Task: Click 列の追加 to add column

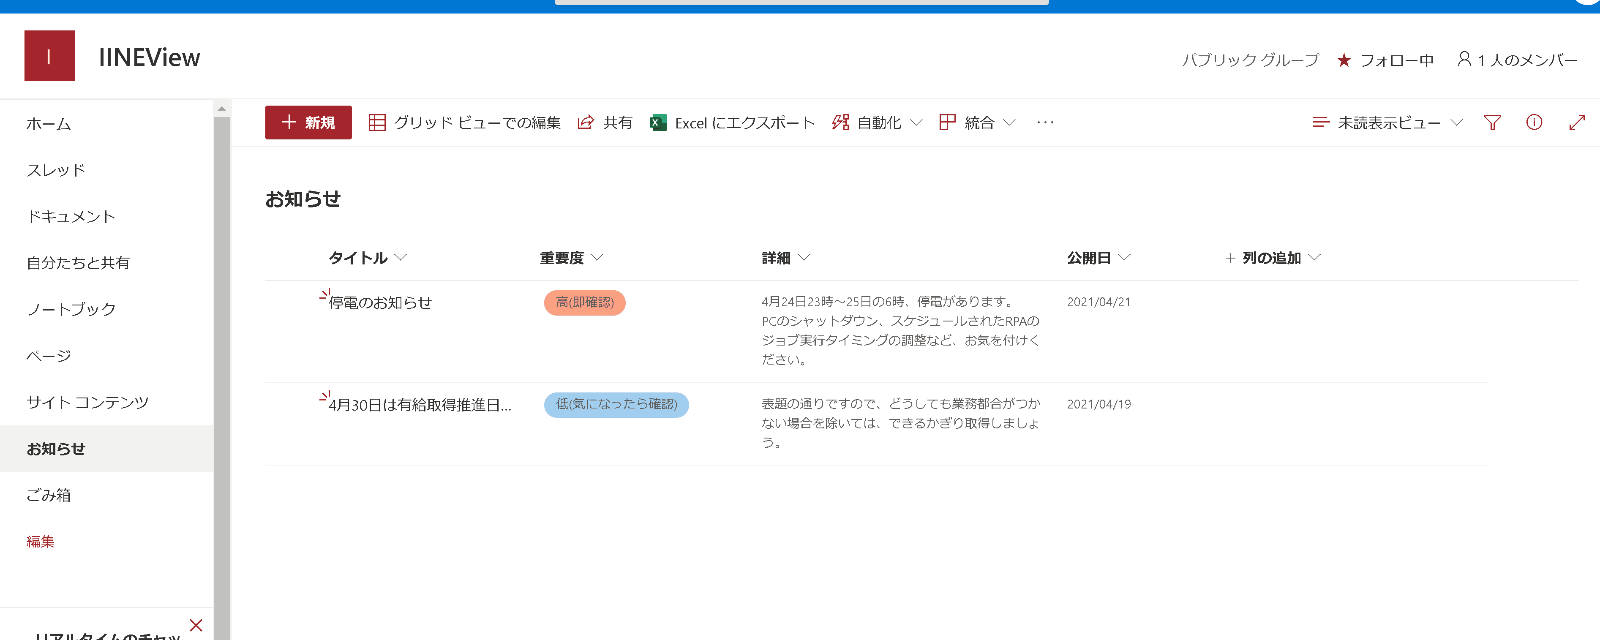Action: [x=1273, y=257]
